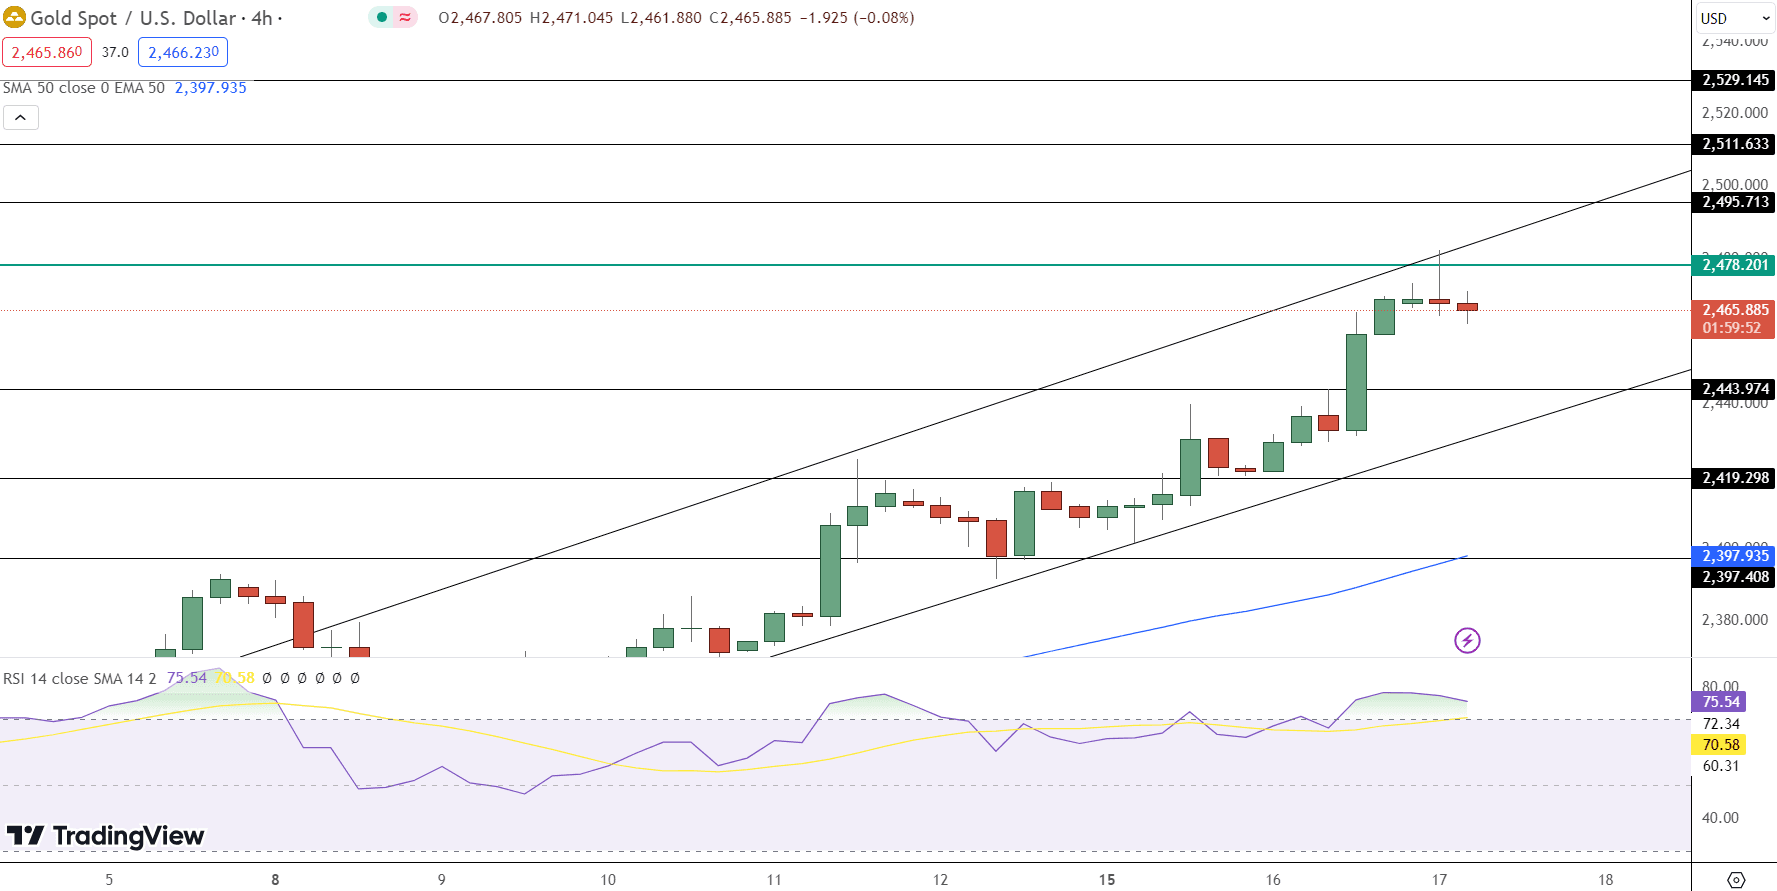The height and width of the screenshot is (891, 1777).
Task: Collapse the indicator legend with the chevron
Action: tap(21, 118)
